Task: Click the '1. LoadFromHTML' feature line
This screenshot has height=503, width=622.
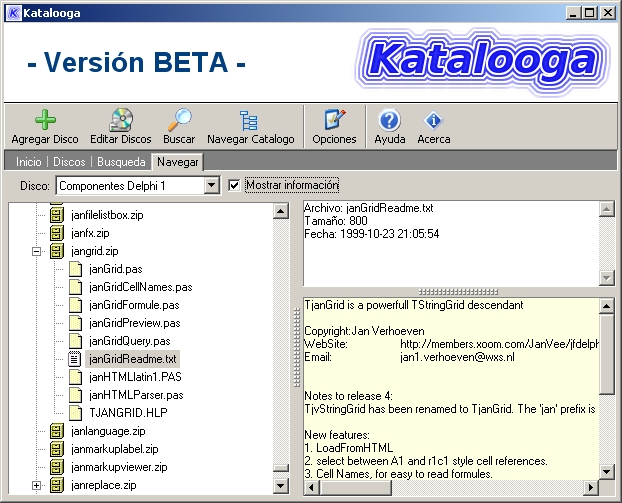Action: tap(348, 448)
